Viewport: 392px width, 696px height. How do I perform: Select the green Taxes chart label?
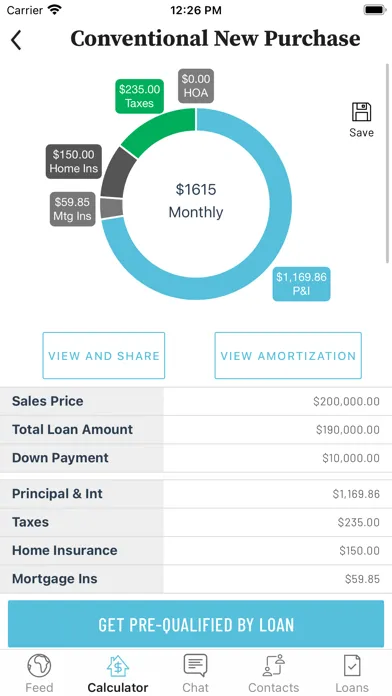(139, 96)
